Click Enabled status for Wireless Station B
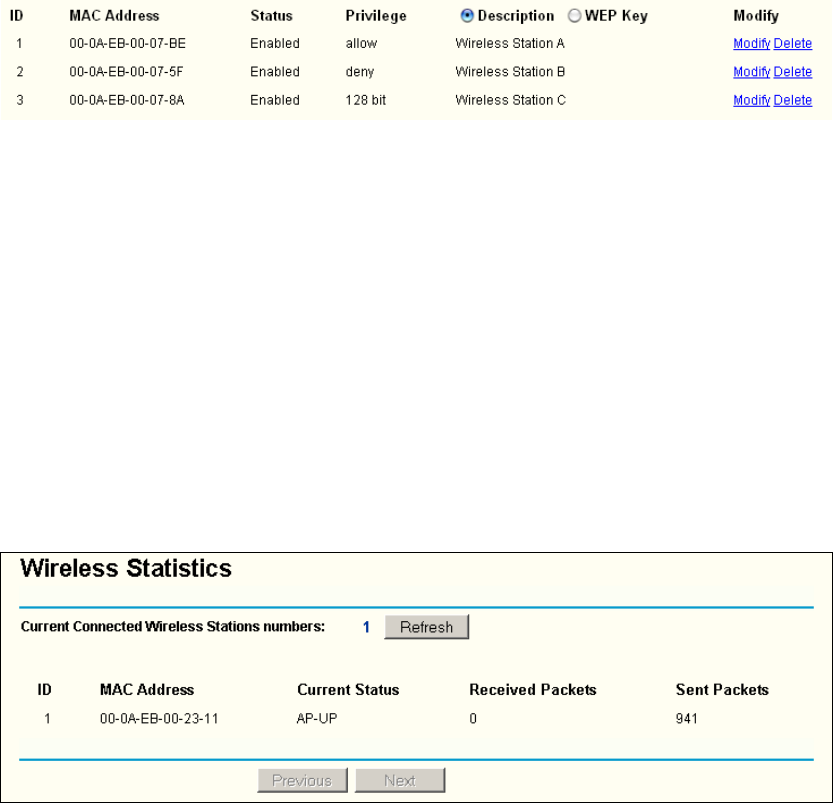 coord(275,72)
